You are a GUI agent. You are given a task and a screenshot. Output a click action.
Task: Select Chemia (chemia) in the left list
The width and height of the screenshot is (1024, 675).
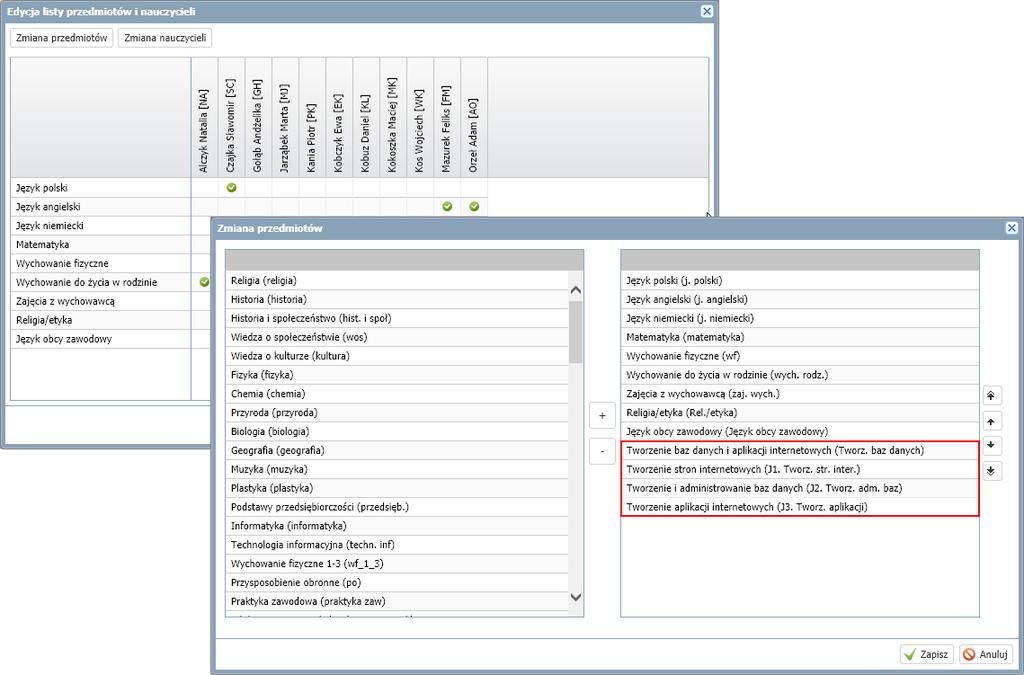coord(397,394)
